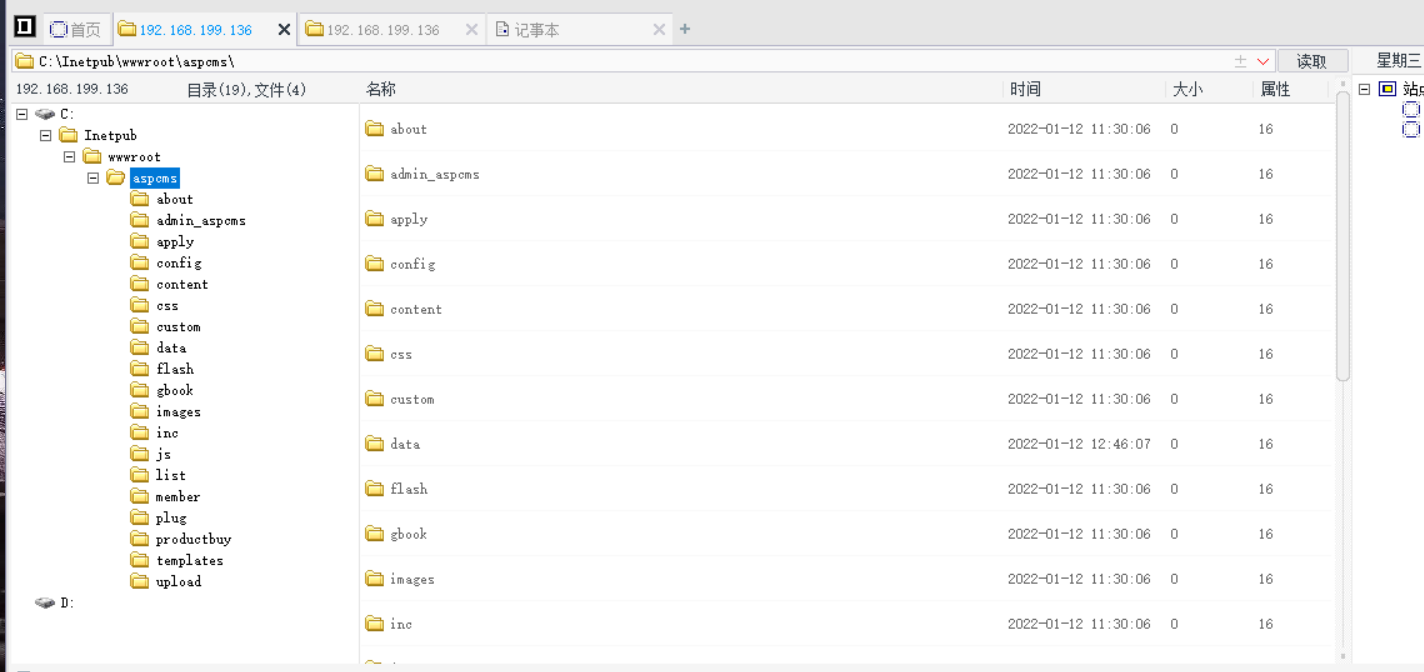1424x672 pixels.
Task: Collapse the C: drive tree node
Action: click(x=22, y=114)
